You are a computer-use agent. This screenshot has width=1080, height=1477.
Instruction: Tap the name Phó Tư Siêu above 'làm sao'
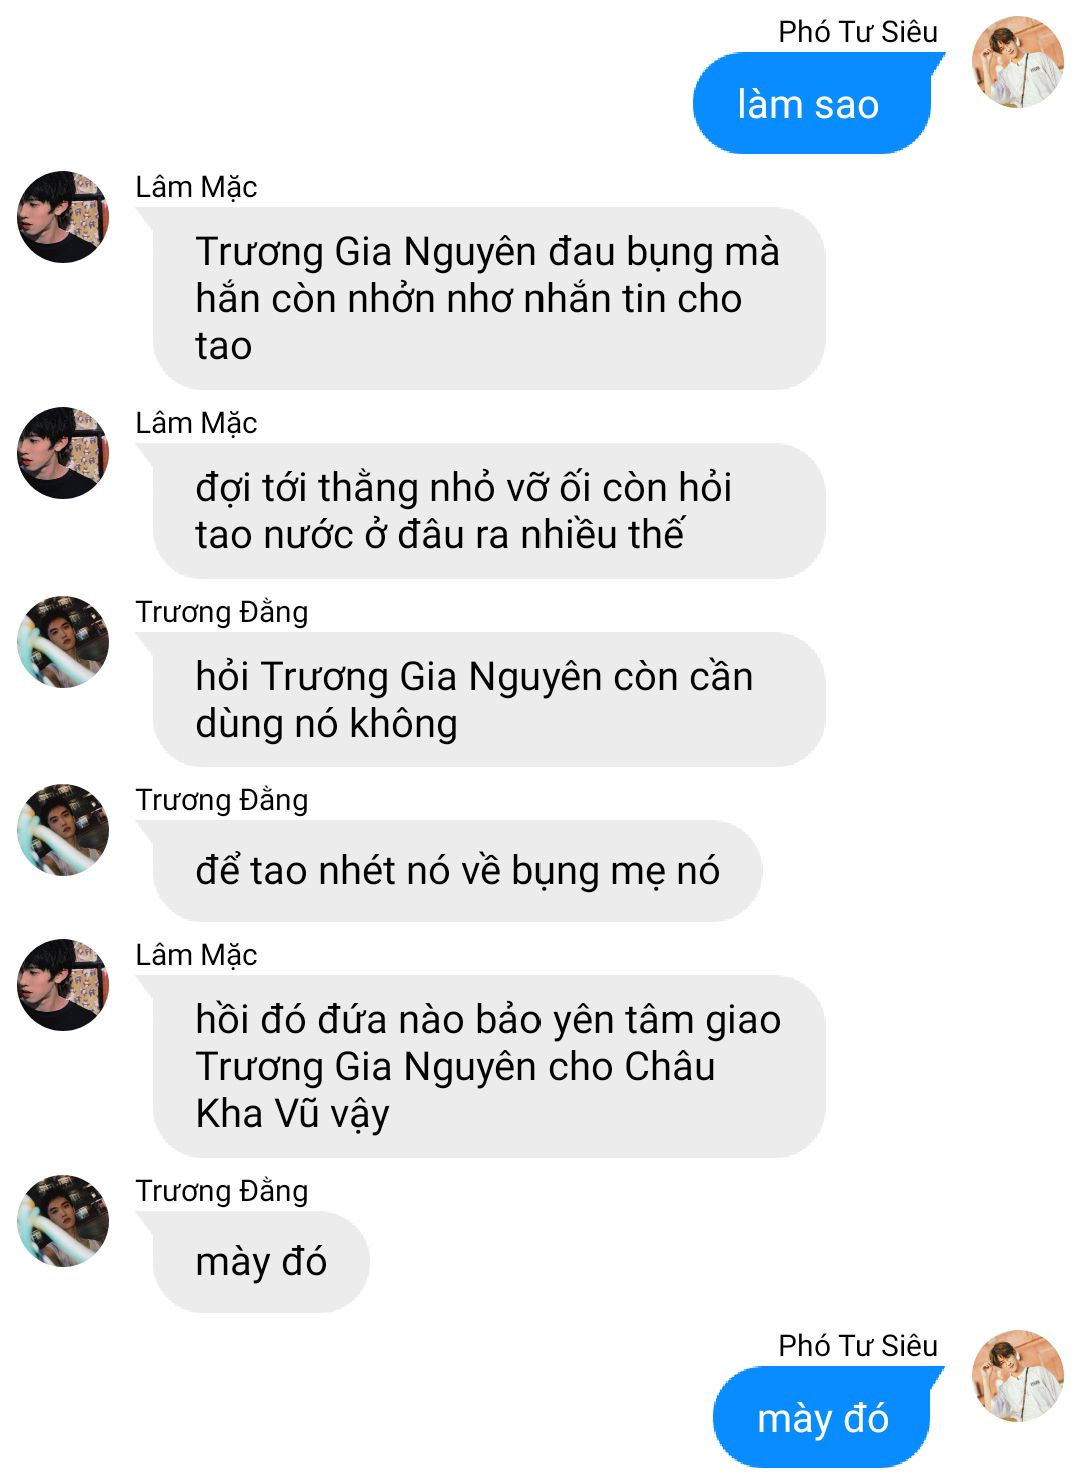858,32
